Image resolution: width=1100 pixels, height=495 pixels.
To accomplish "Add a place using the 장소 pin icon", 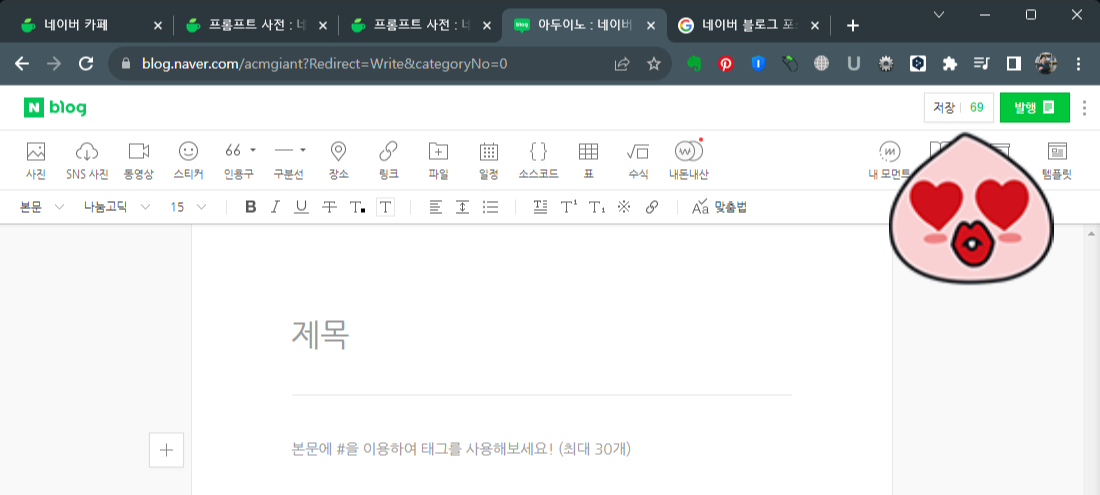I will pyautogui.click(x=339, y=161).
